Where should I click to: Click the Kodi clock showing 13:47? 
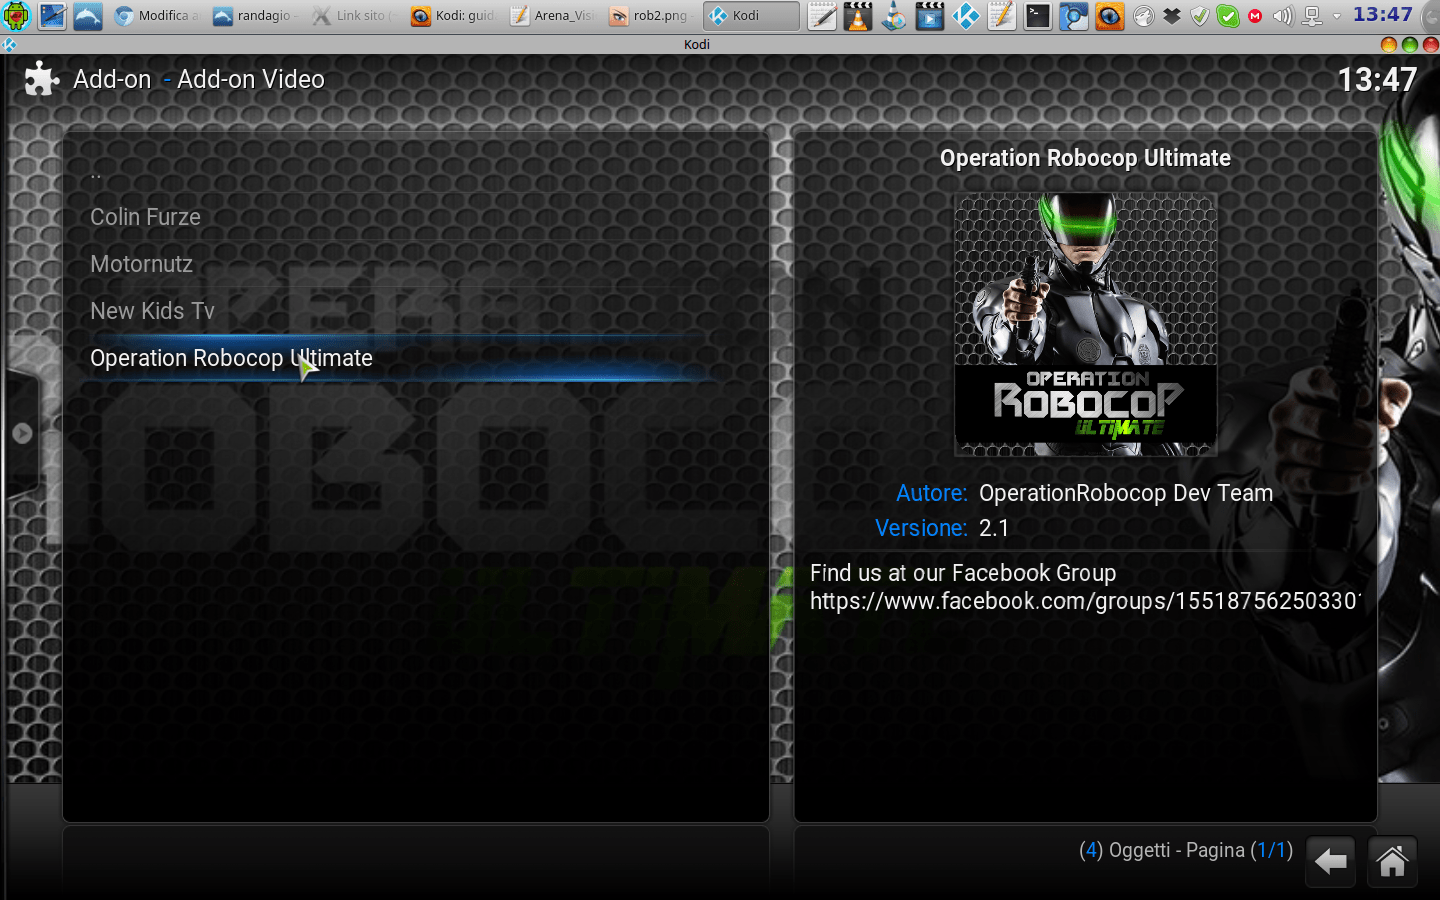[x=1377, y=80]
